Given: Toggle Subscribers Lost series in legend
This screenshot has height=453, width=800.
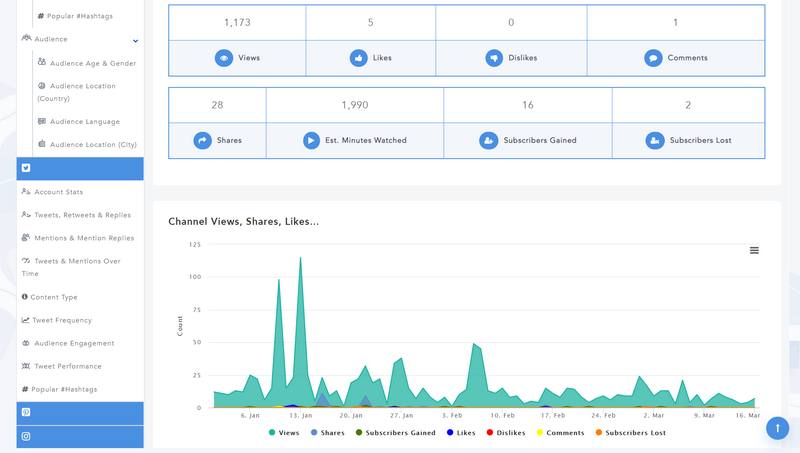Looking at the screenshot, I should tap(631, 433).
